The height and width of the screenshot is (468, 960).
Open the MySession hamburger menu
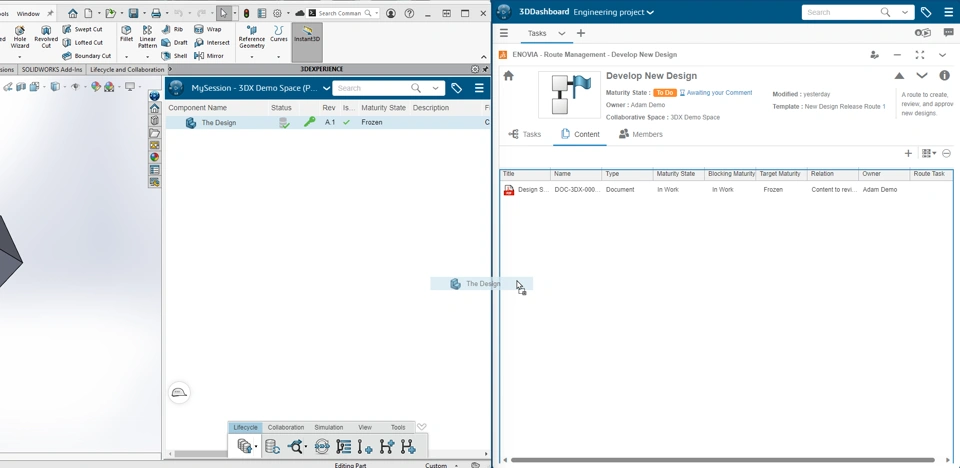(x=479, y=88)
